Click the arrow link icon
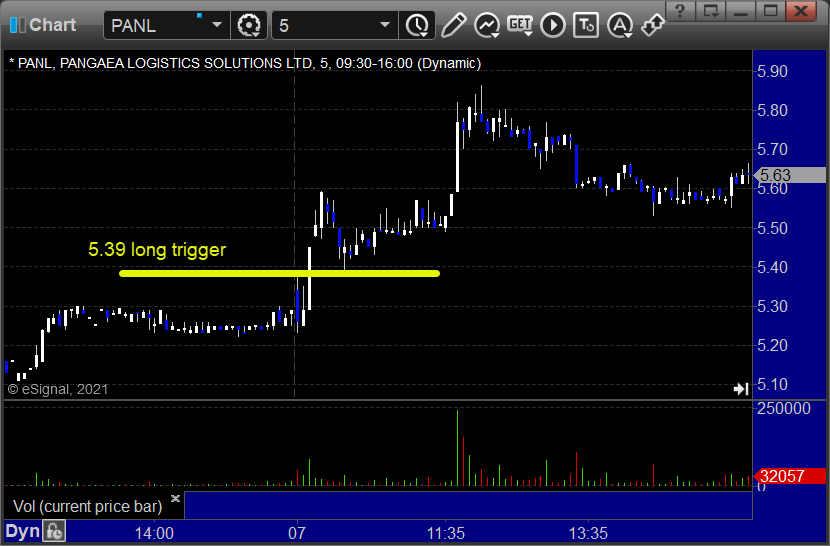 pyautogui.click(x=652, y=25)
